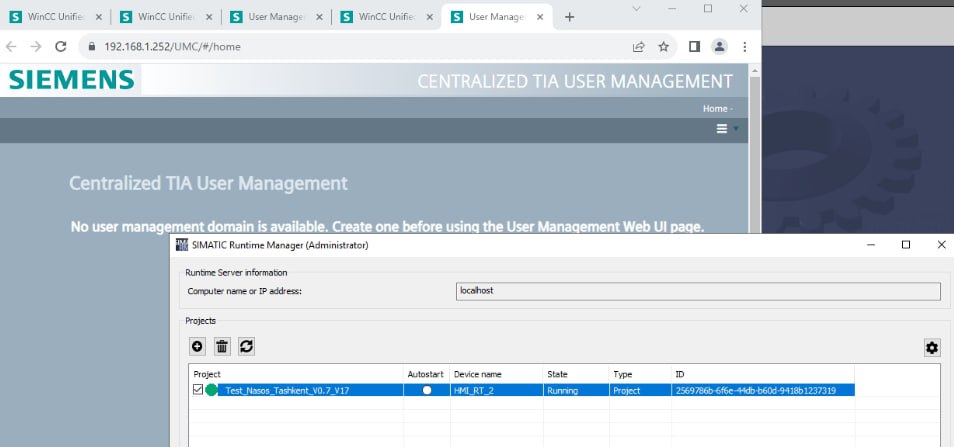Minimize the SIMATIC Runtime Manager window
Image resolution: width=954 pixels, height=447 pixels.
[x=871, y=245]
